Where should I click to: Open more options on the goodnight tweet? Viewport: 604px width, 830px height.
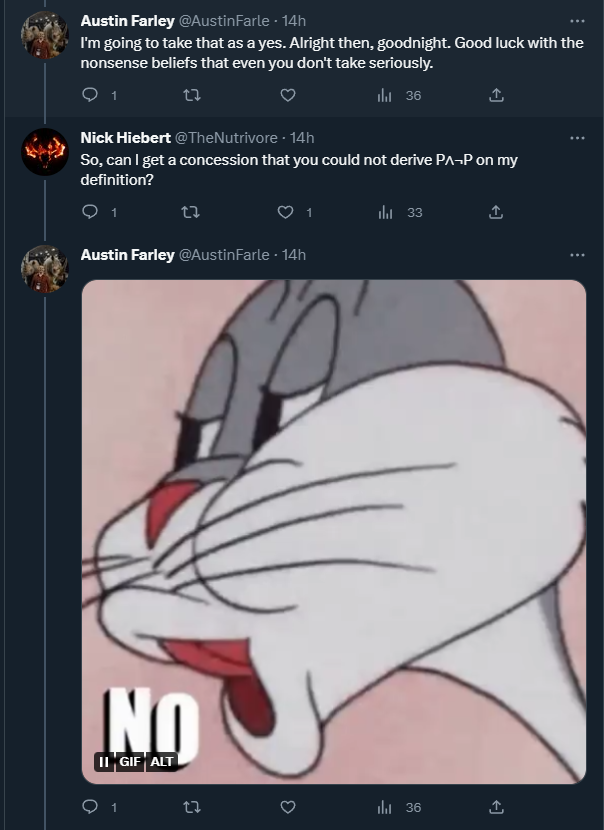577,20
